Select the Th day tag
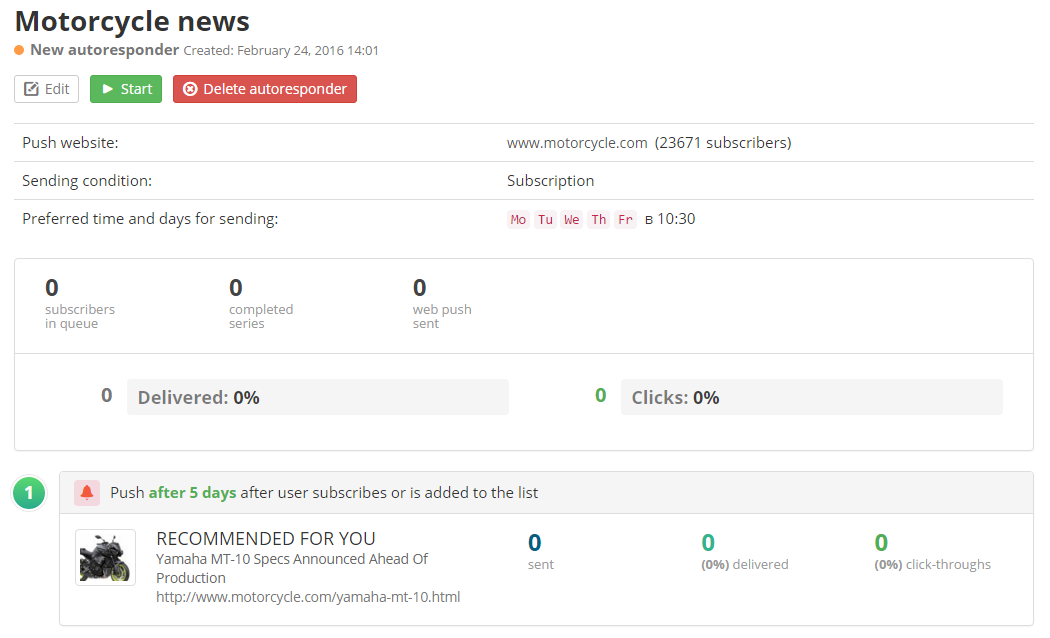 coord(598,220)
